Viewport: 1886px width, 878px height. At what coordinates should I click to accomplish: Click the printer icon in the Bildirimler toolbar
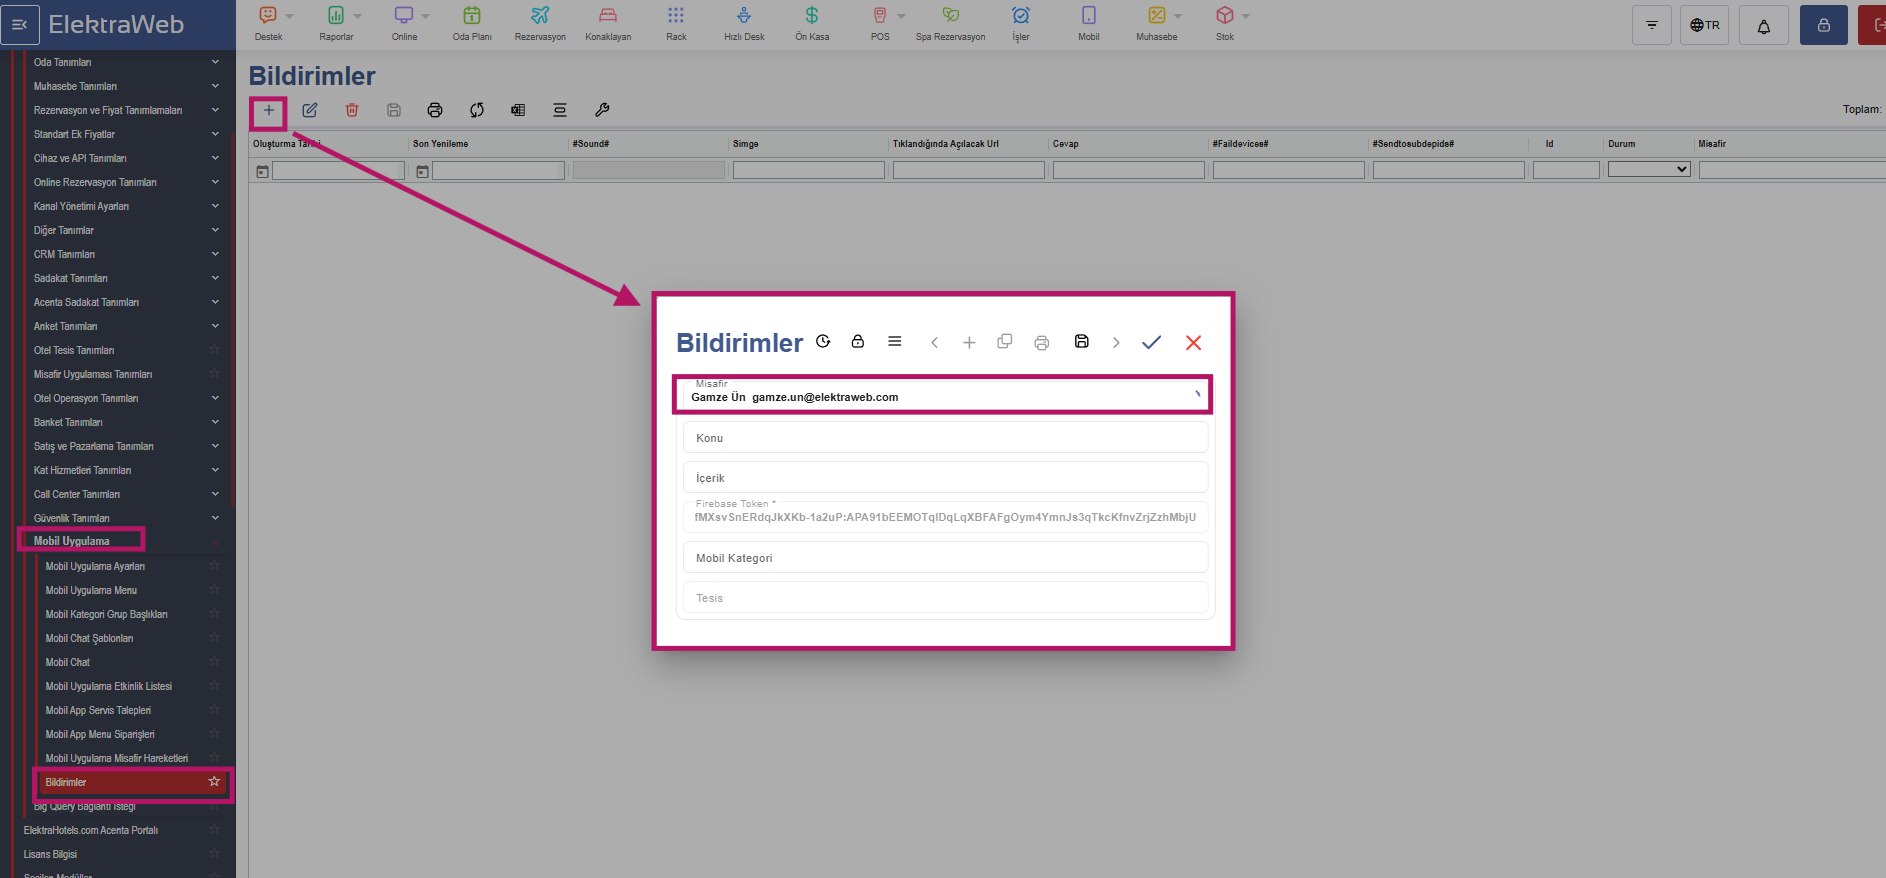click(x=434, y=111)
